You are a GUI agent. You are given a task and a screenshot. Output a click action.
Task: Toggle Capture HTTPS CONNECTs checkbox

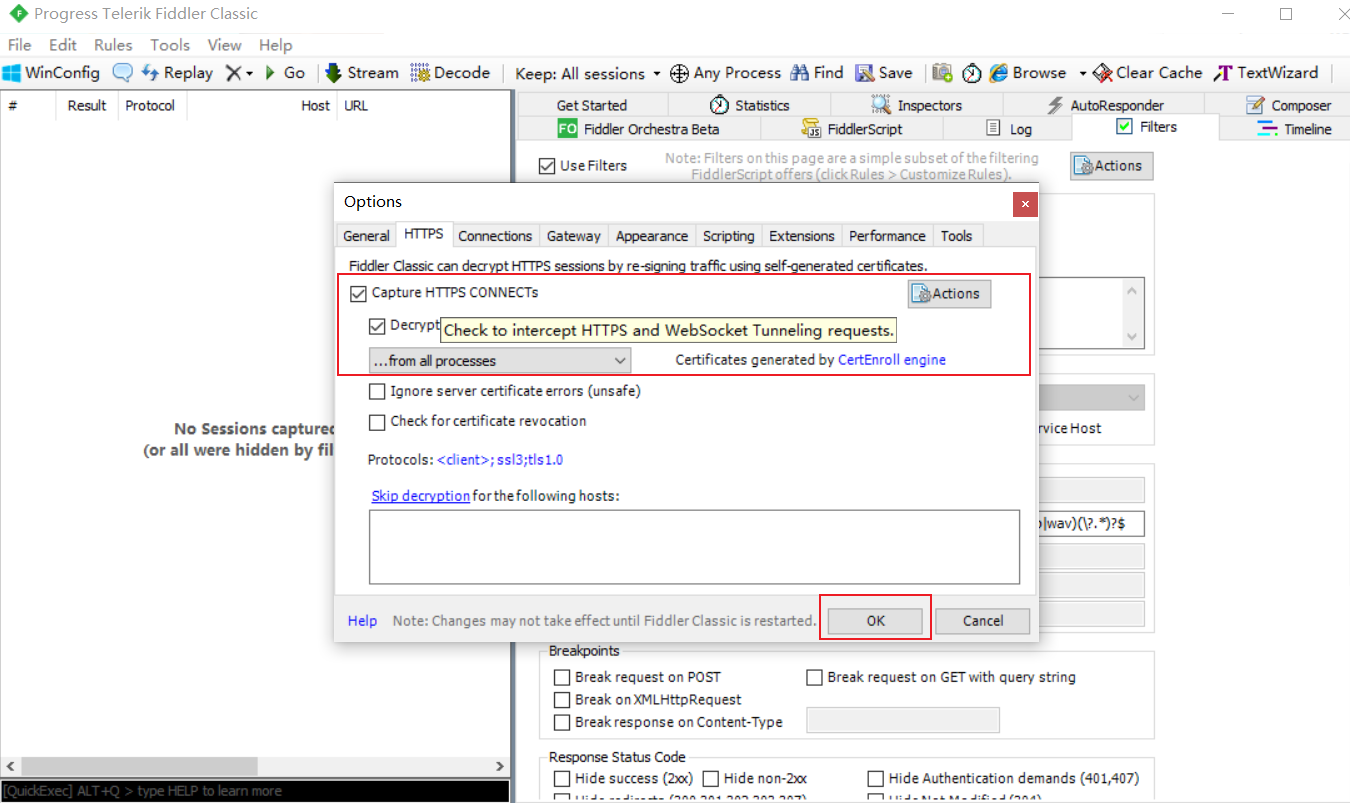tap(358, 293)
